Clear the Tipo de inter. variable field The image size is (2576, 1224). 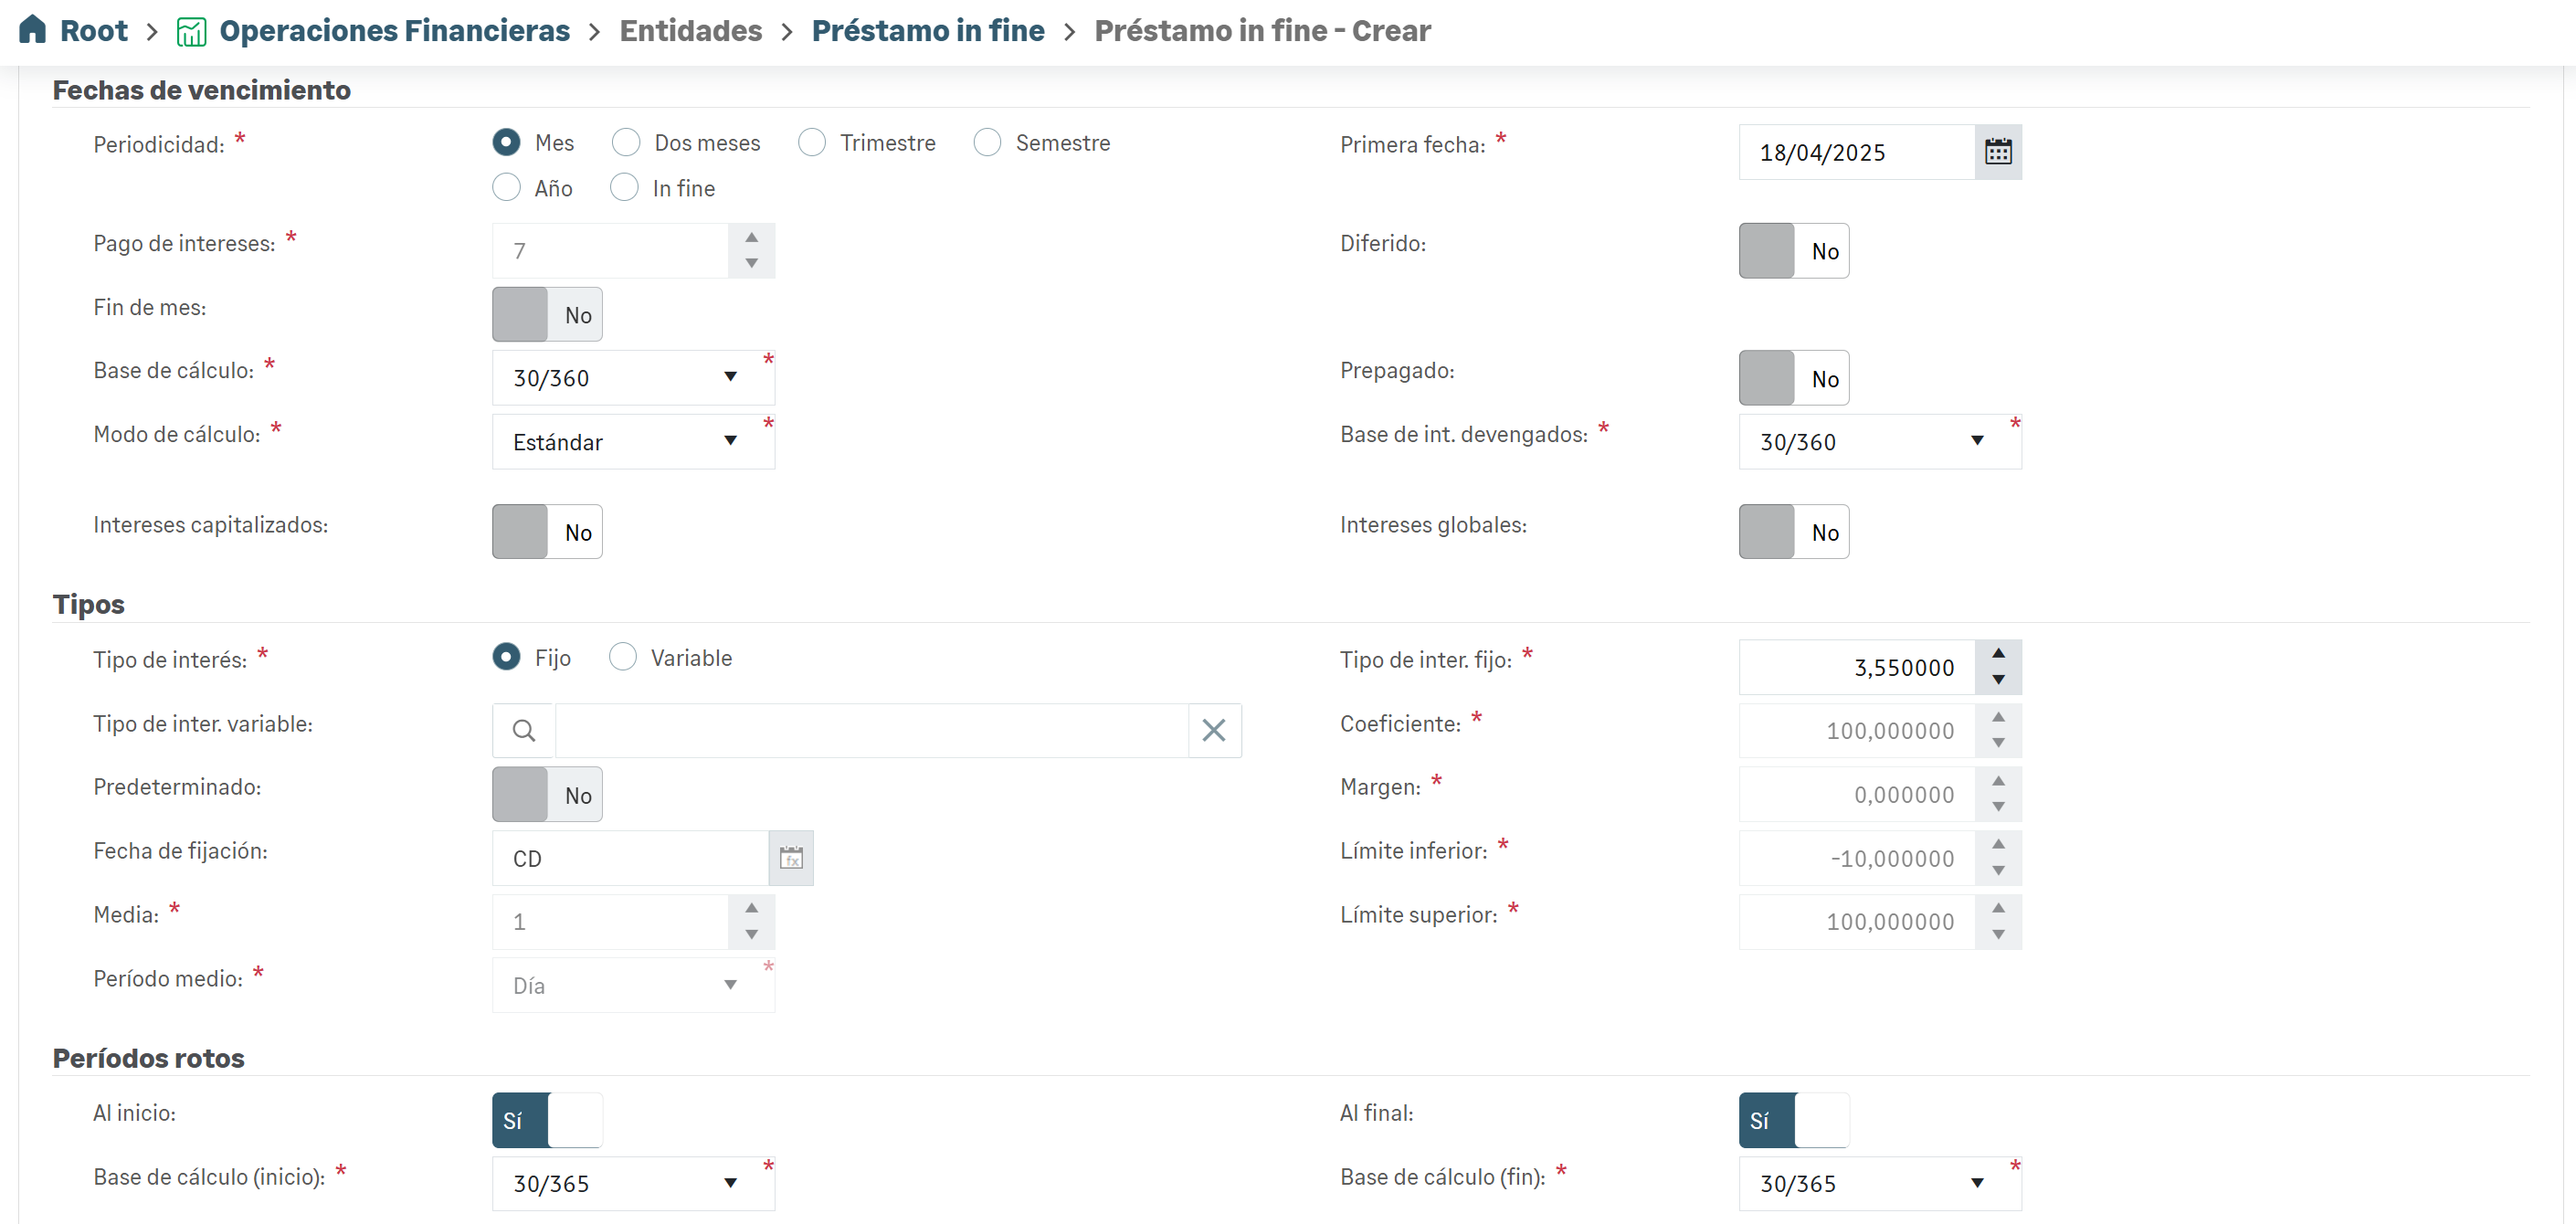pos(1213,731)
